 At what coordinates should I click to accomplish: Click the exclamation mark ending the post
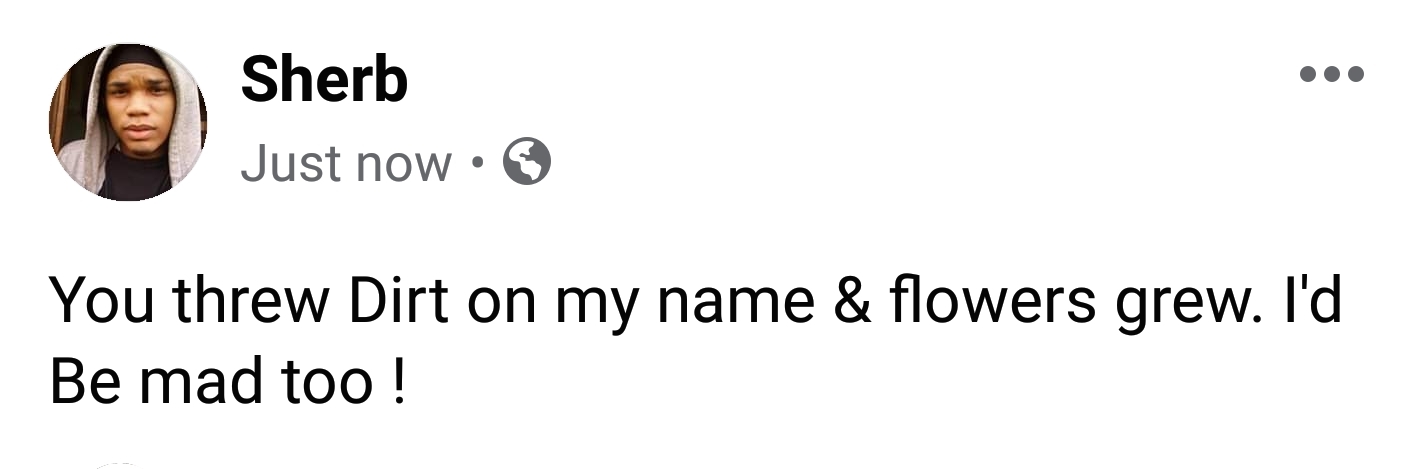(399, 381)
